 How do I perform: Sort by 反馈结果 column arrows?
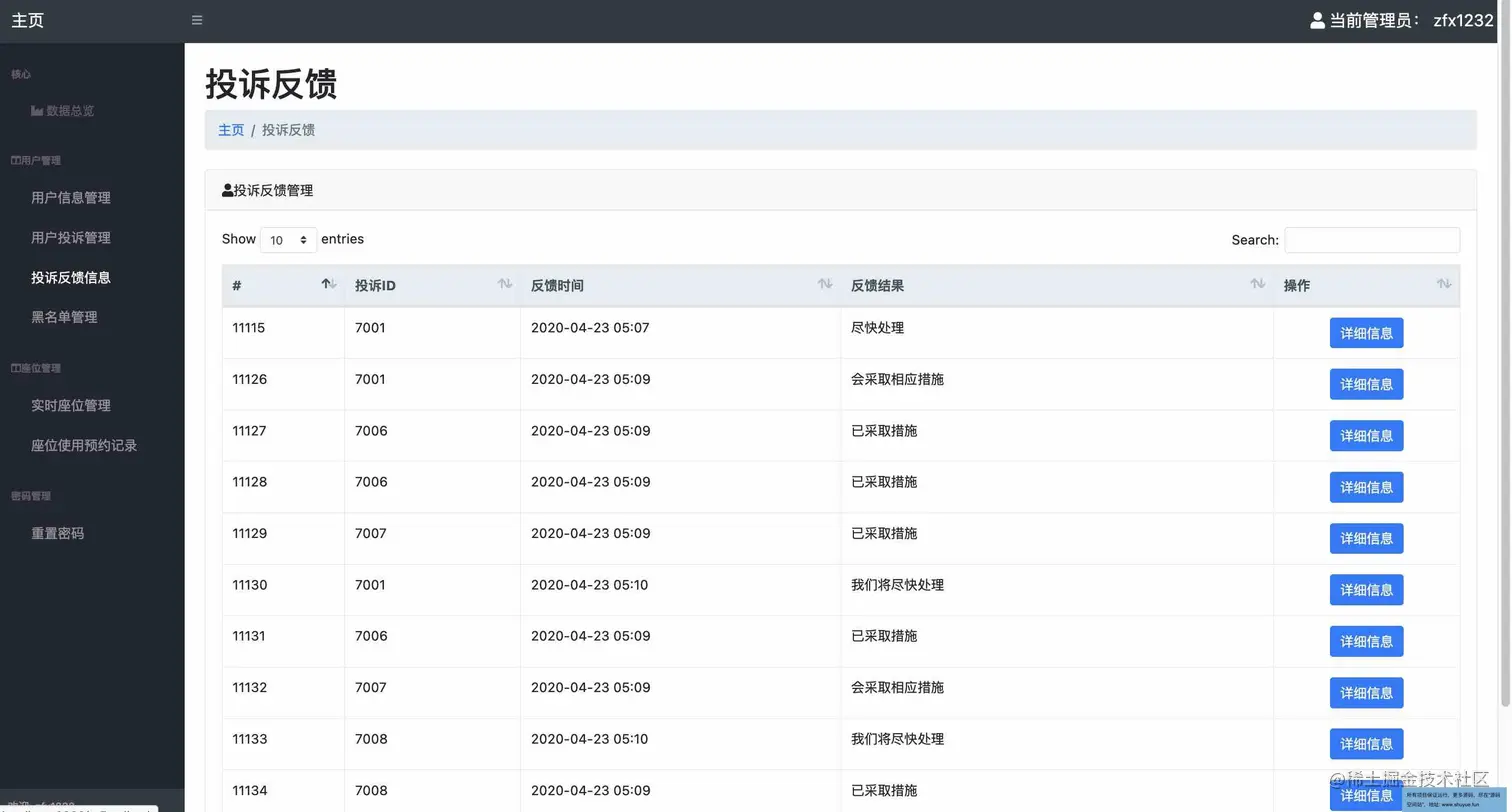tap(1258, 285)
